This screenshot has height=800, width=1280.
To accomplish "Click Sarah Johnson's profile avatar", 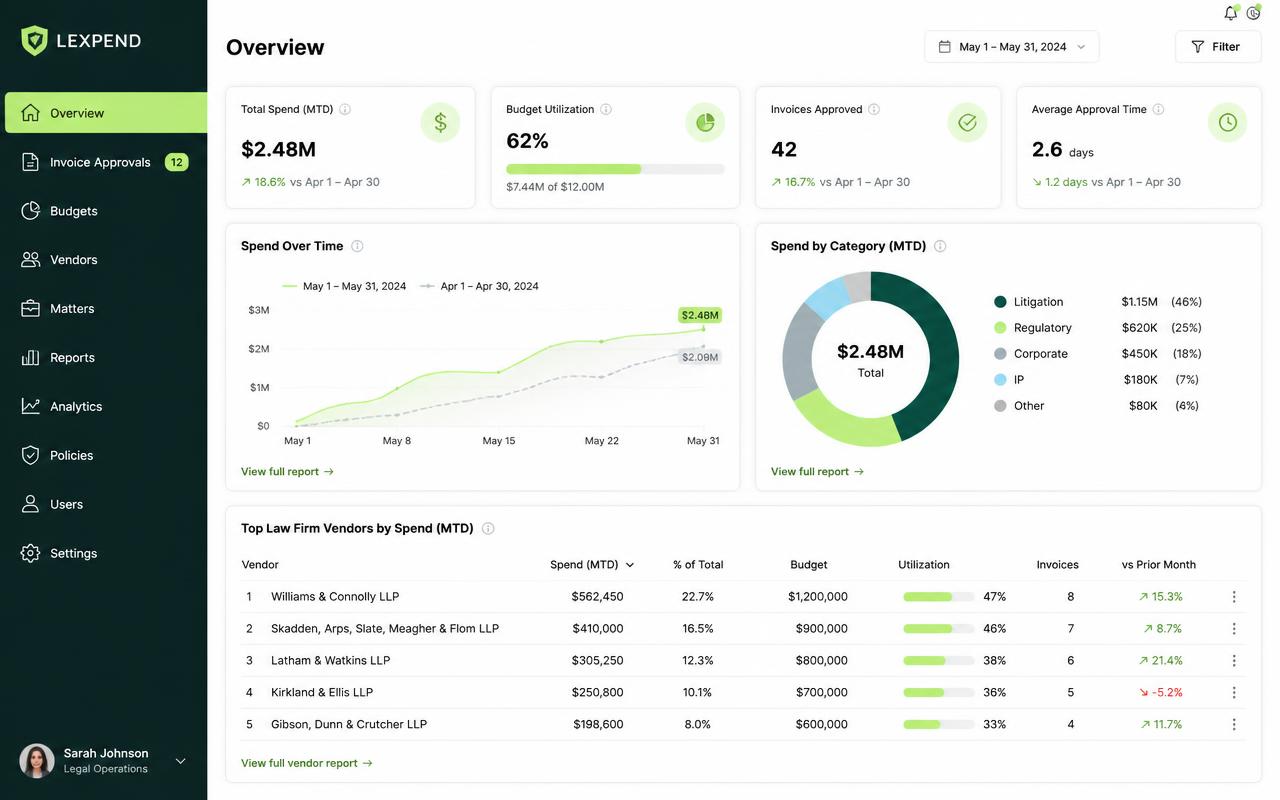I will tap(37, 761).
